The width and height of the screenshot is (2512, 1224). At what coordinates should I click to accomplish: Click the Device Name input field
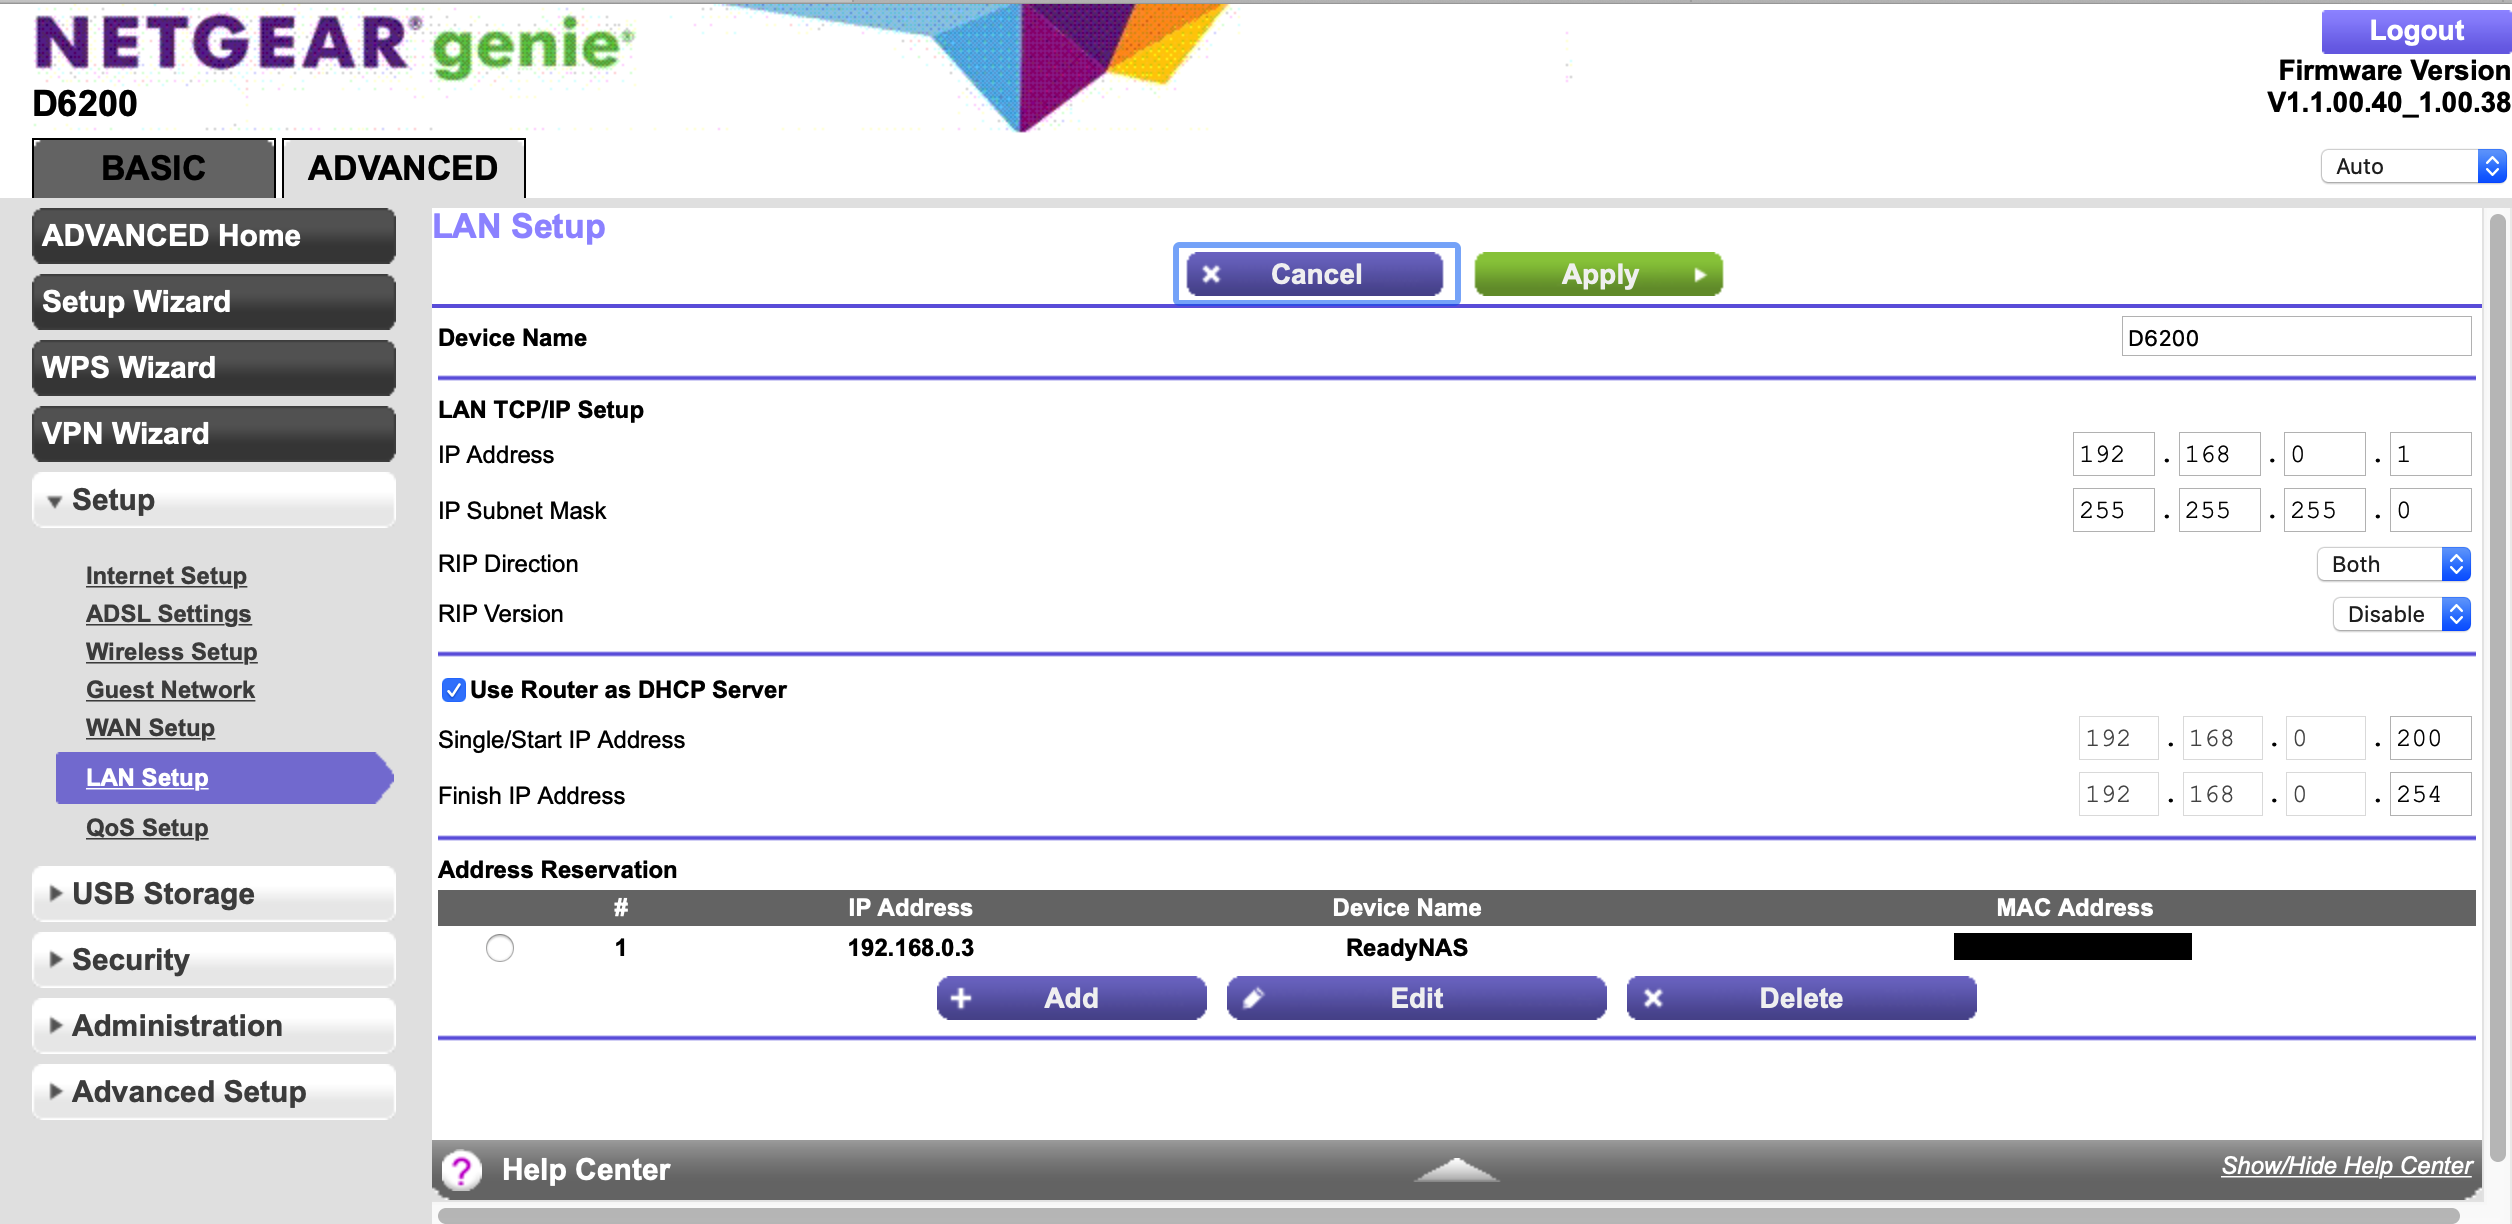pyautogui.click(x=2296, y=337)
